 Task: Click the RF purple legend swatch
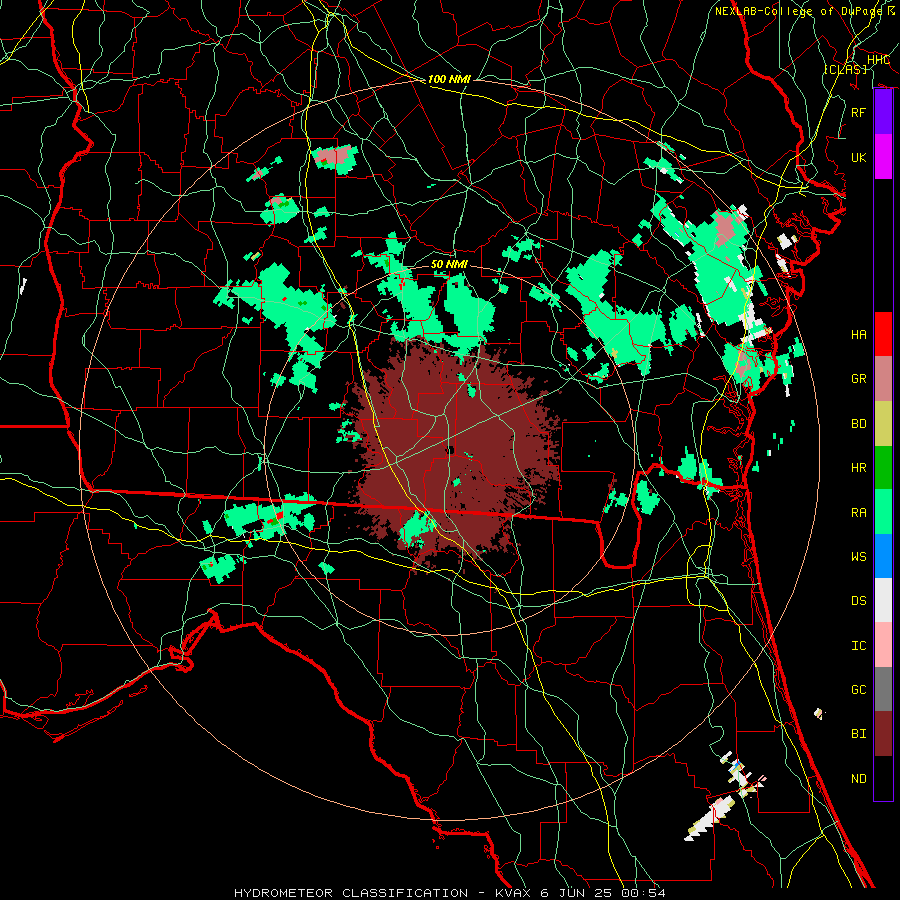(x=883, y=112)
